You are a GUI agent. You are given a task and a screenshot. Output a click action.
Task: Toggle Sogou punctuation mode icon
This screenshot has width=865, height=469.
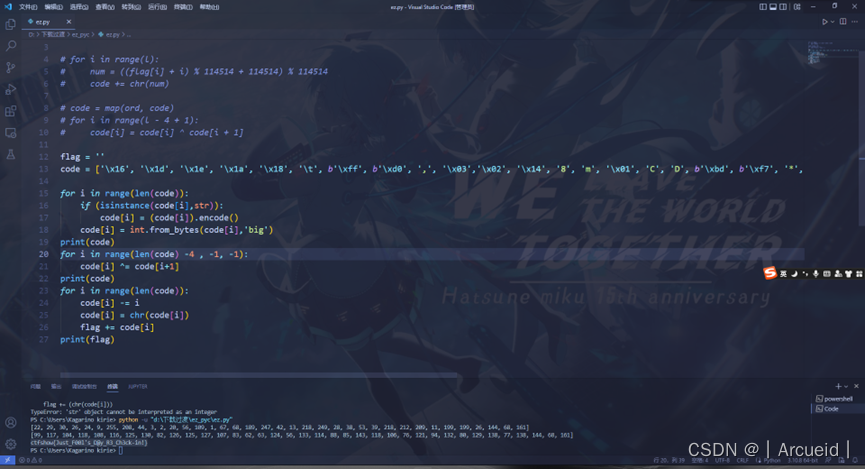tap(805, 274)
